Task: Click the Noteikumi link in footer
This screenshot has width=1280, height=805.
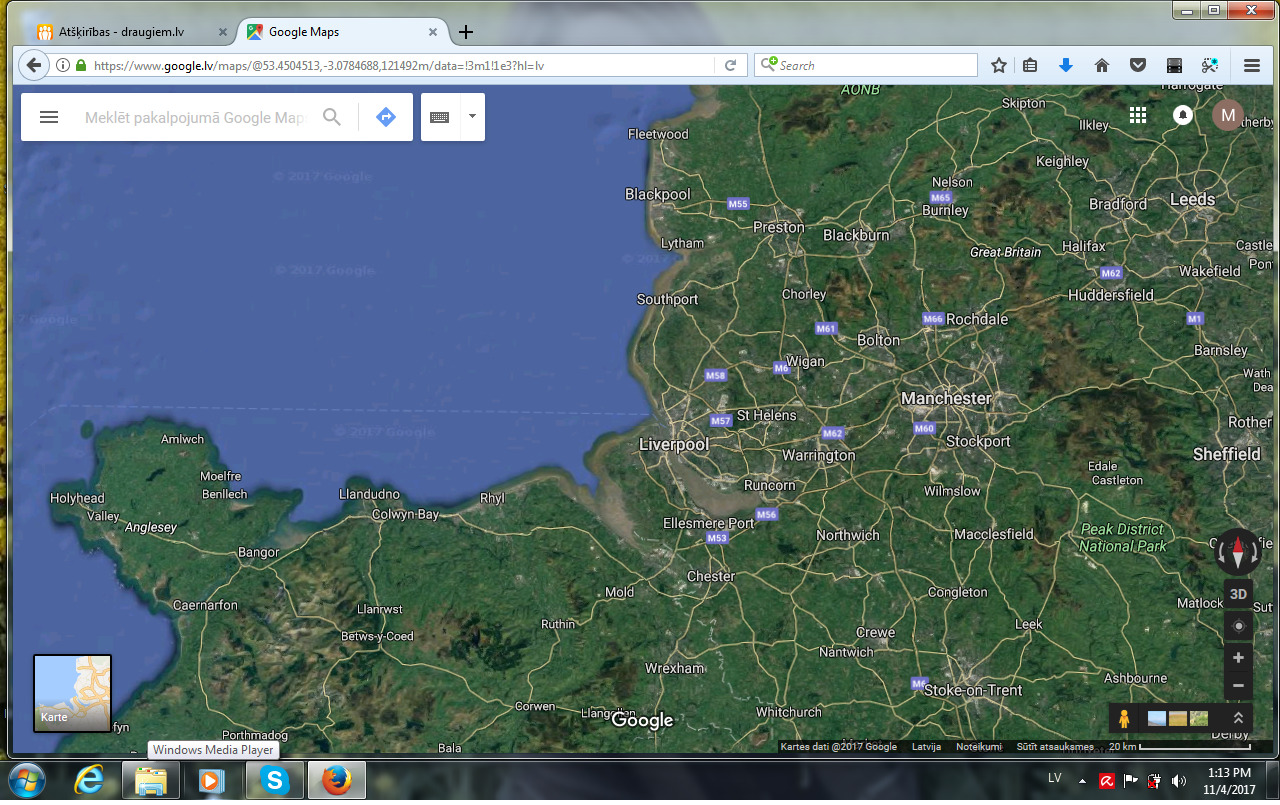Action: [978, 747]
